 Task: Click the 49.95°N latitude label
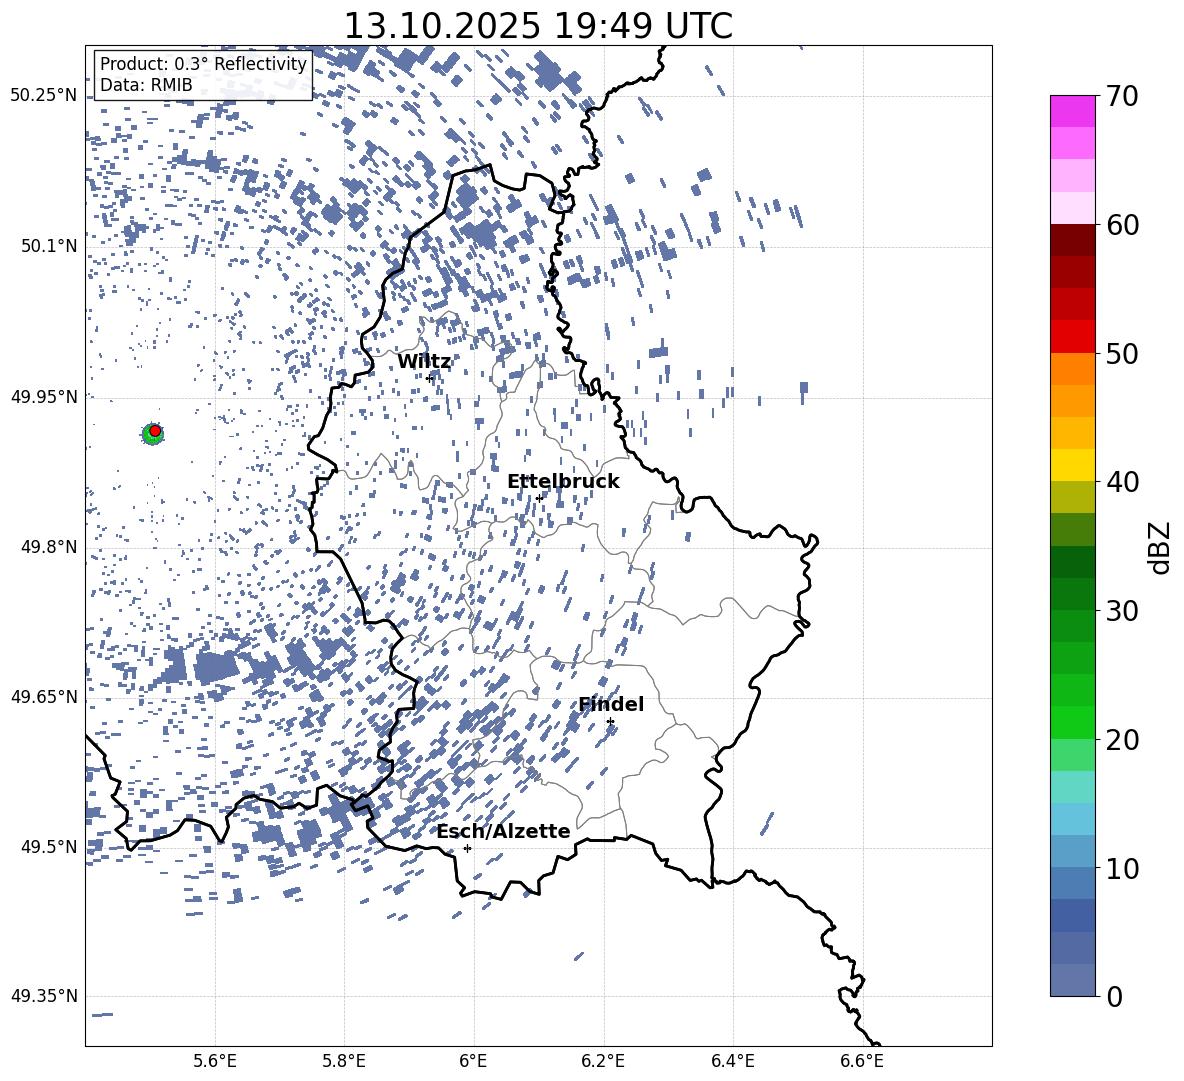click(x=44, y=396)
